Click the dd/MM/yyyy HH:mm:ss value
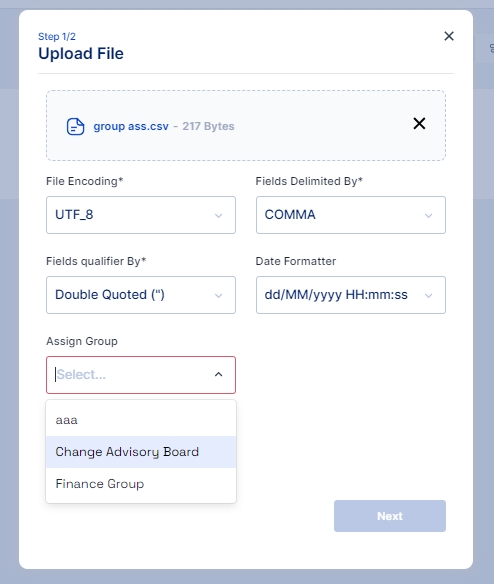Viewport: 494px width, 584px height. 336,295
